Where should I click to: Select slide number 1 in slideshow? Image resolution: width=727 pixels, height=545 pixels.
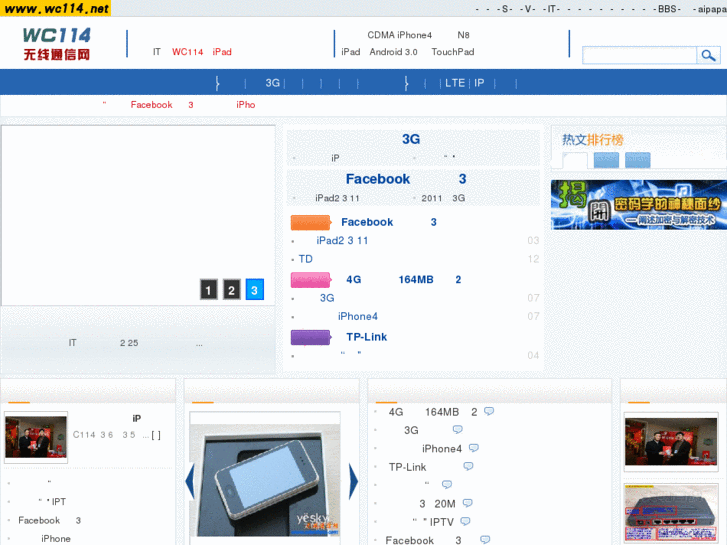point(209,289)
